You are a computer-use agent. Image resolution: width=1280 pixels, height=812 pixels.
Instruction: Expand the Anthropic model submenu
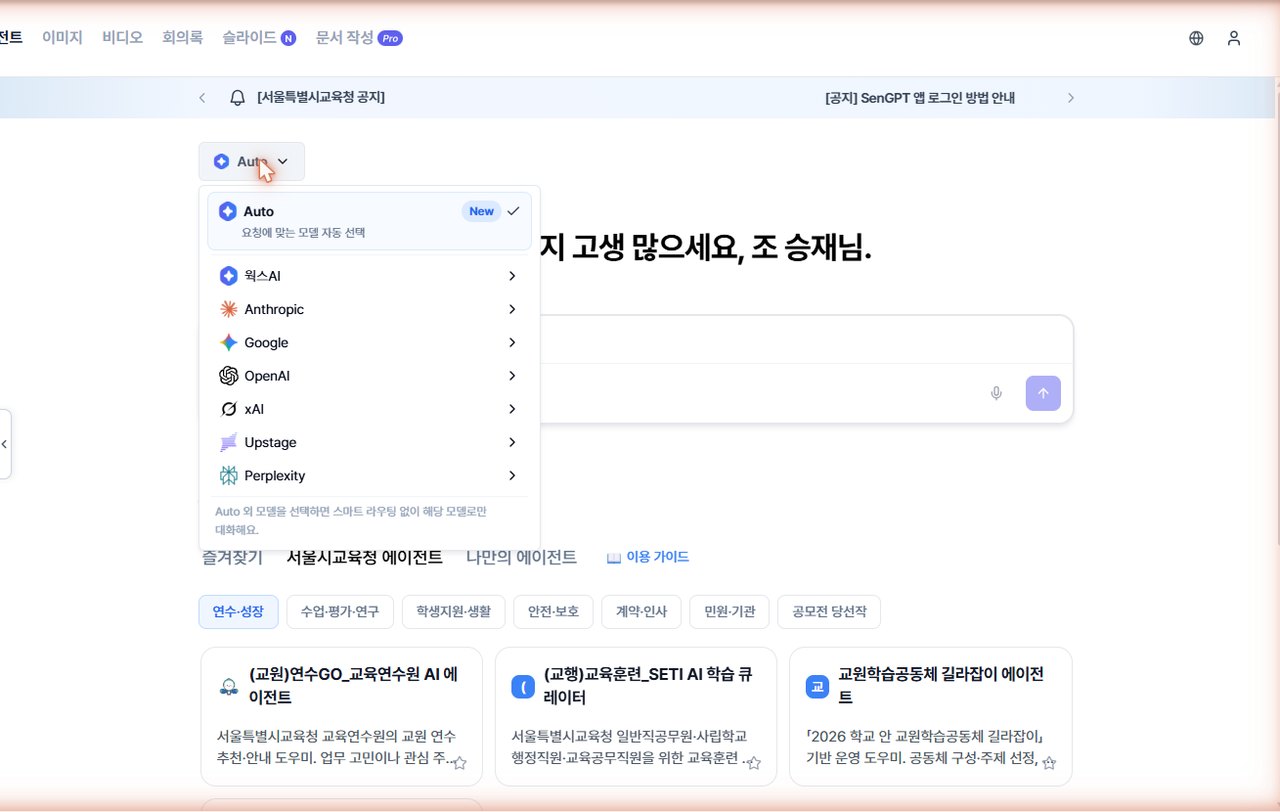370,309
